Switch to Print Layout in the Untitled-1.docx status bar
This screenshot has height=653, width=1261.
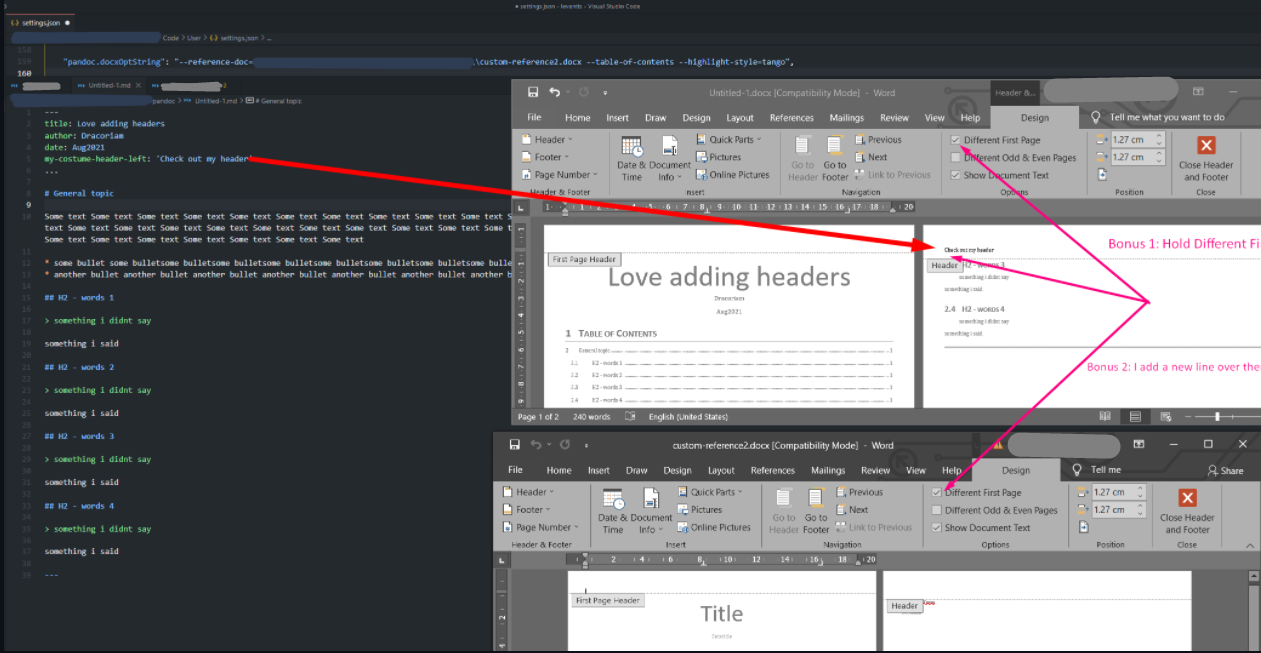[1134, 416]
